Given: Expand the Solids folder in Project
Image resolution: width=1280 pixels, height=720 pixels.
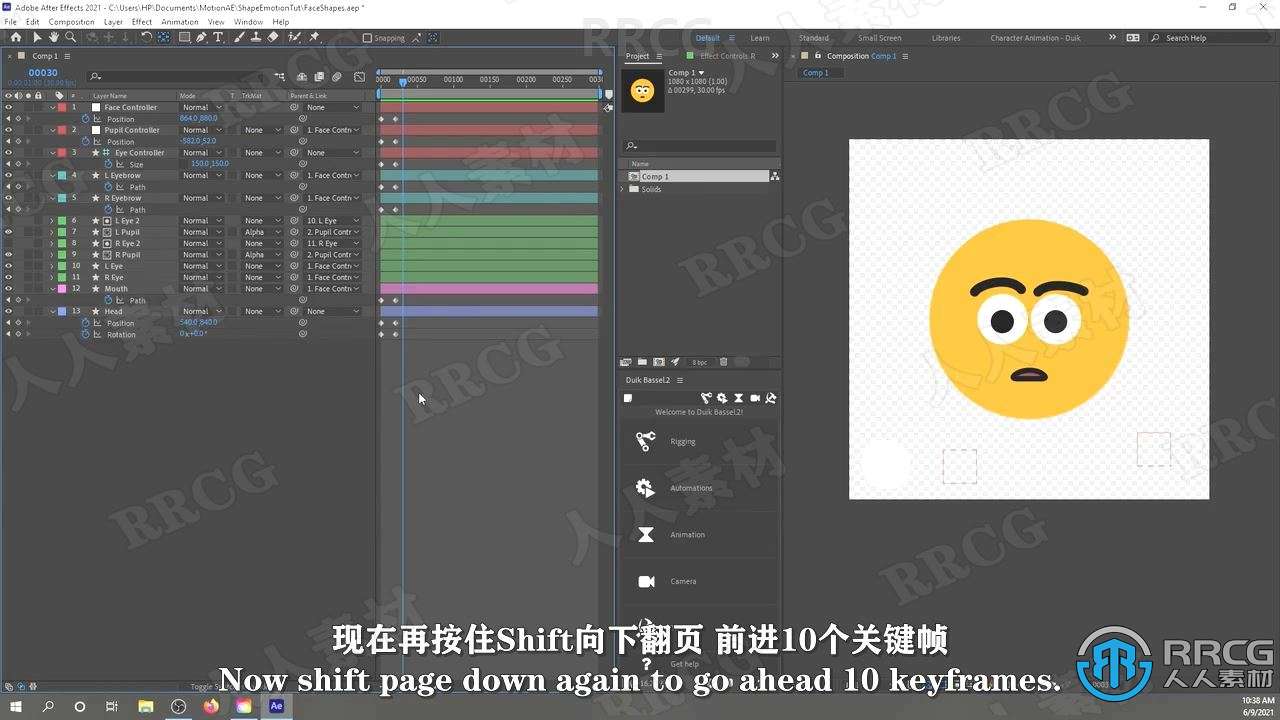Looking at the screenshot, I should click(x=623, y=189).
